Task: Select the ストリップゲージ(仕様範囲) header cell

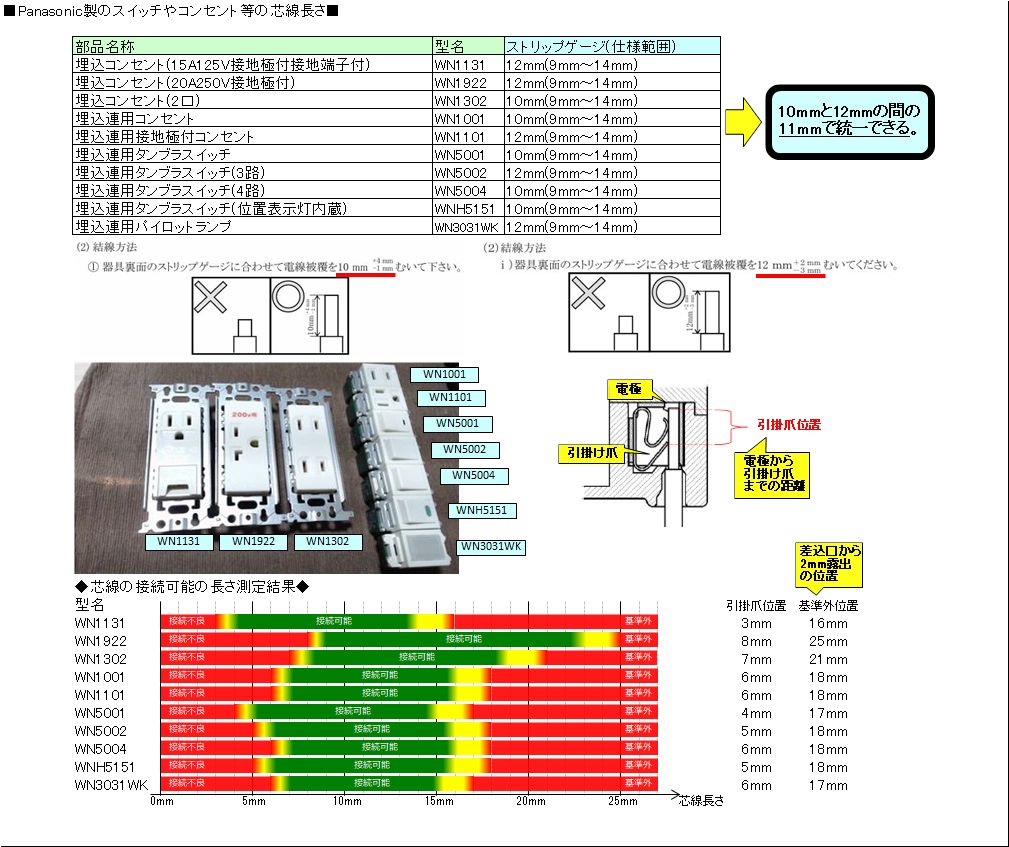Action: (x=612, y=46)
